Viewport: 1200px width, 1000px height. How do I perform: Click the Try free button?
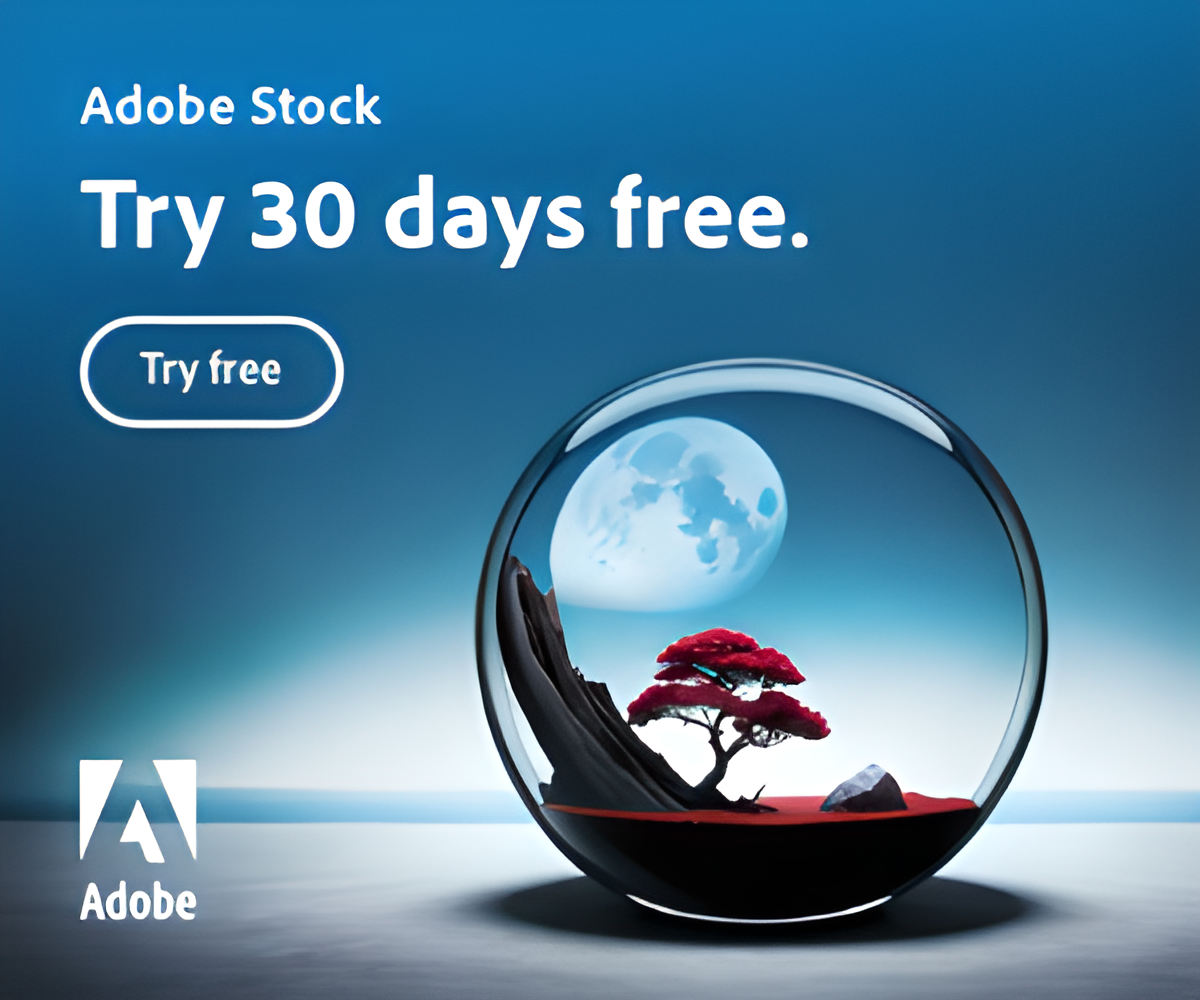point(212,371)
